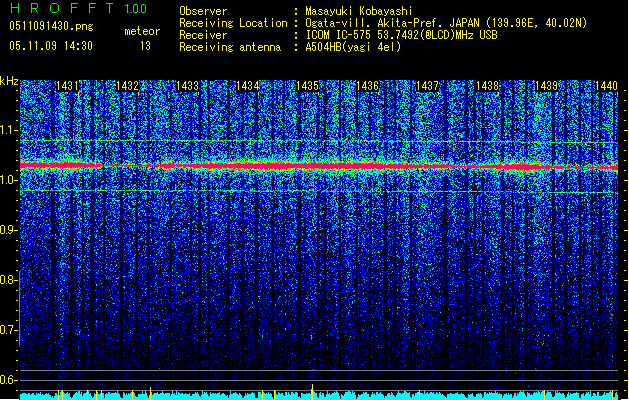This screenshot has width=629, height=400.
Task: Click time marker 1436
Action: tap(367, 86)
